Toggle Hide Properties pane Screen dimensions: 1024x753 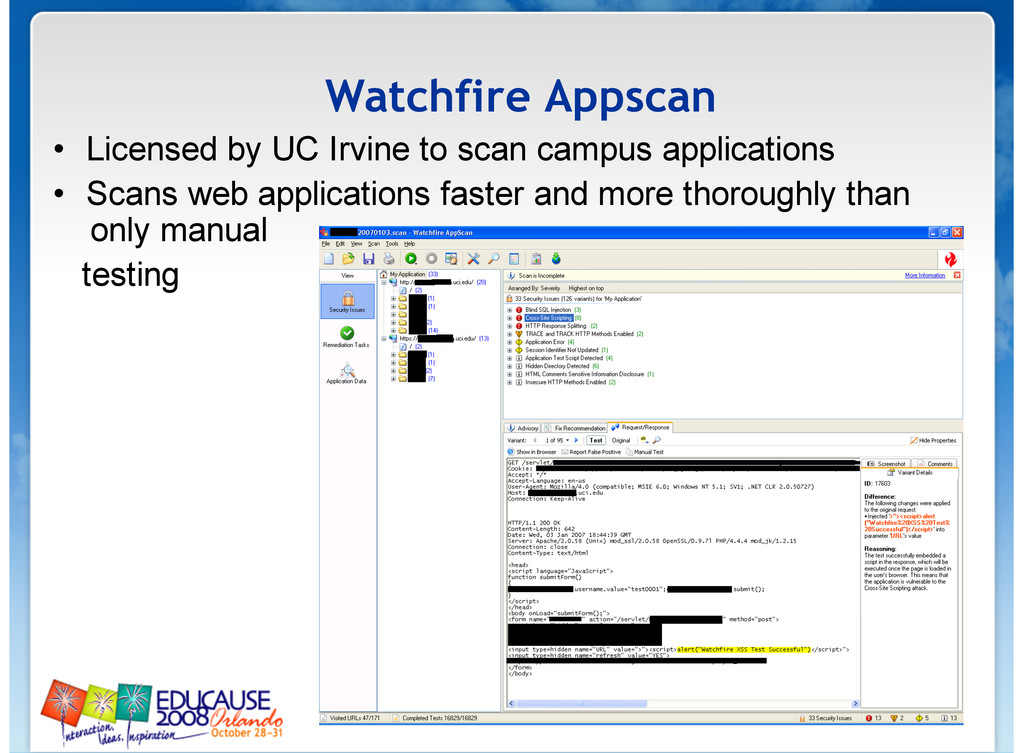pyautogui.click(x=933, y=441)
